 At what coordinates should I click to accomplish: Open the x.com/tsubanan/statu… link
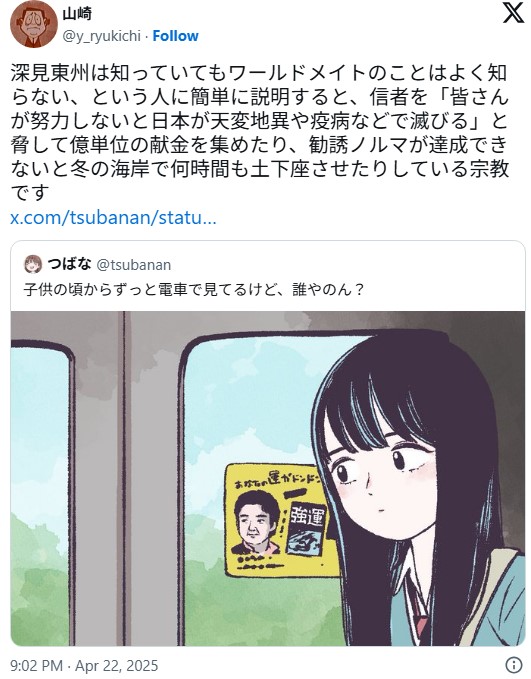(x=113, y=217)
